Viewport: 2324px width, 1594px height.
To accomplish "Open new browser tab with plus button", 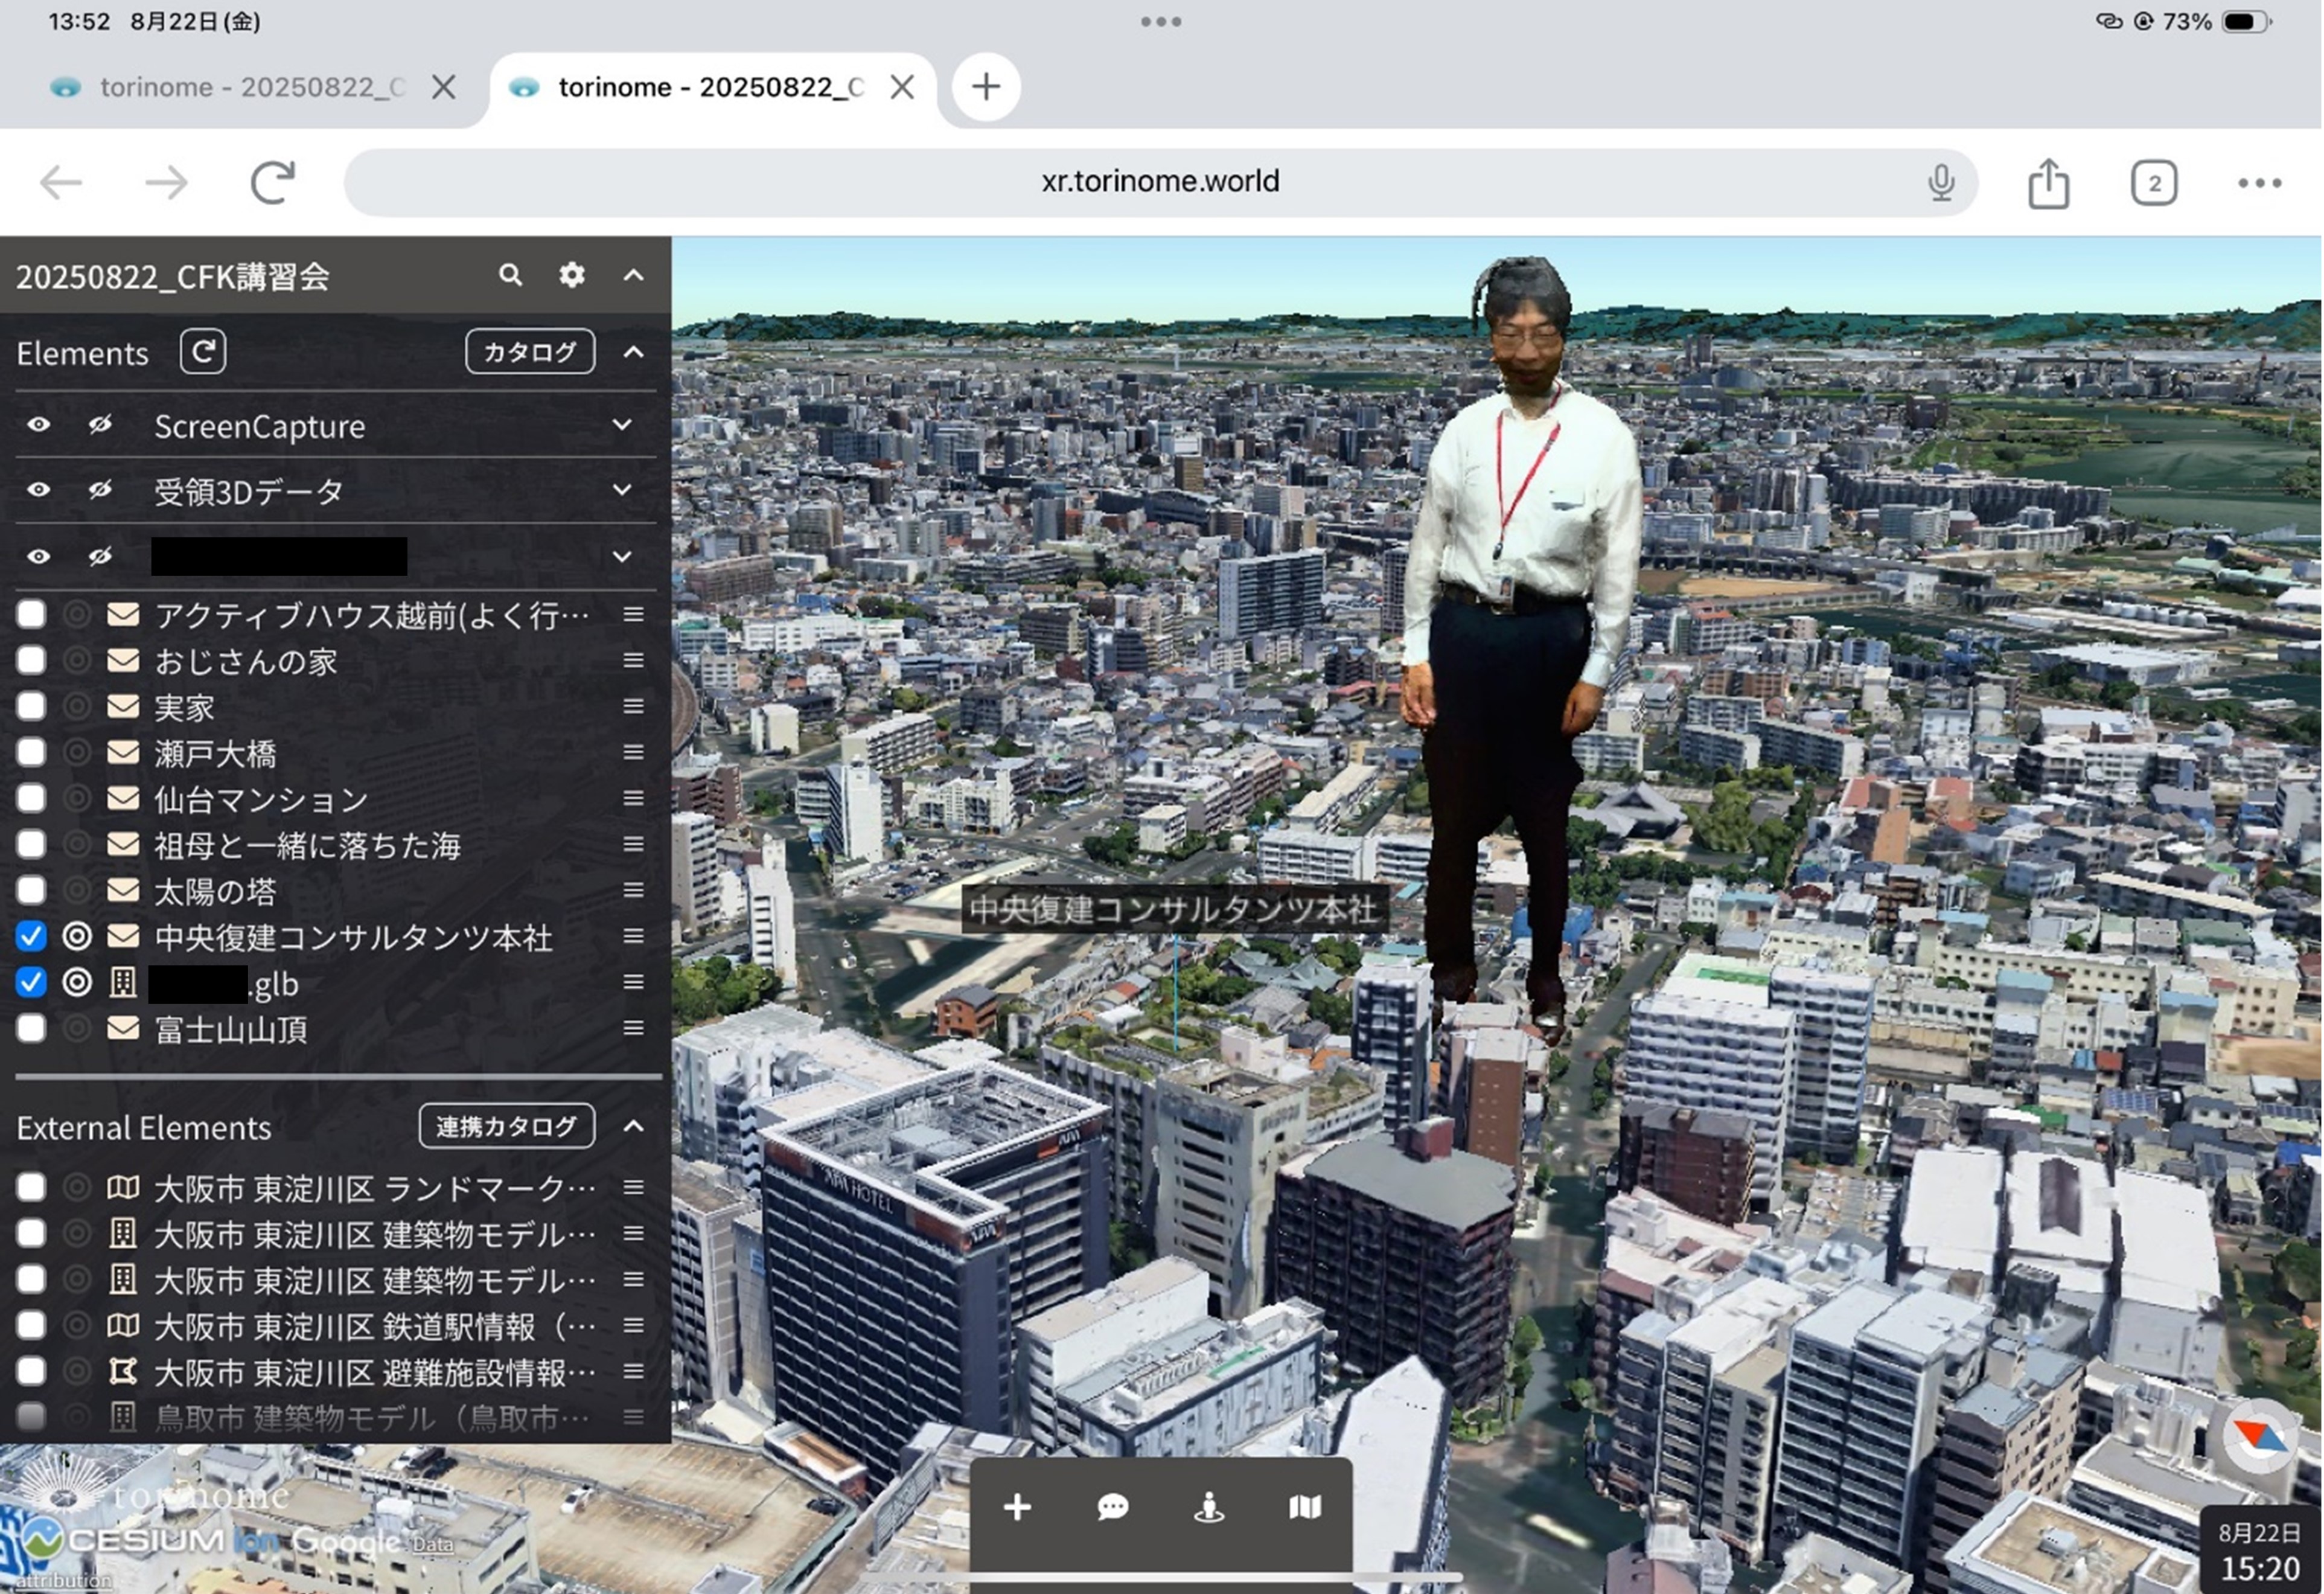I will pos(986,87).
